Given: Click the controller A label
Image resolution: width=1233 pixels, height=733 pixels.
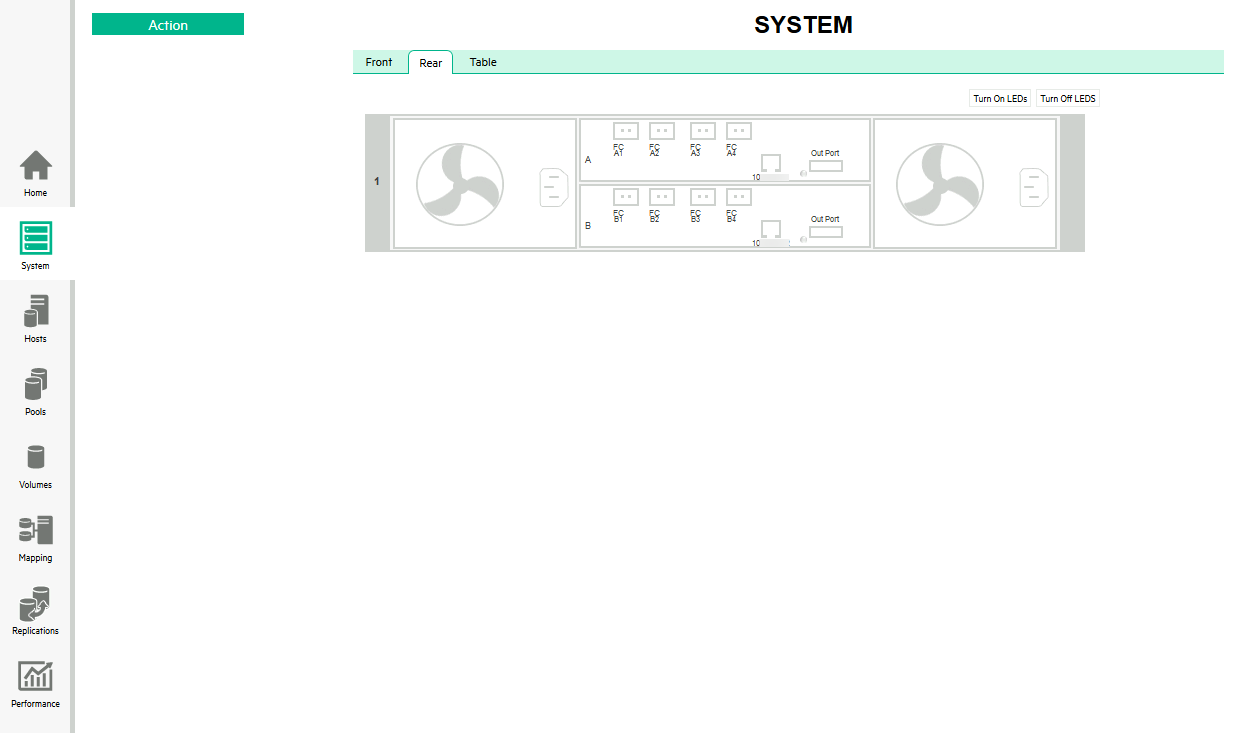Looking at the screenshot, I should click(588, 160).
